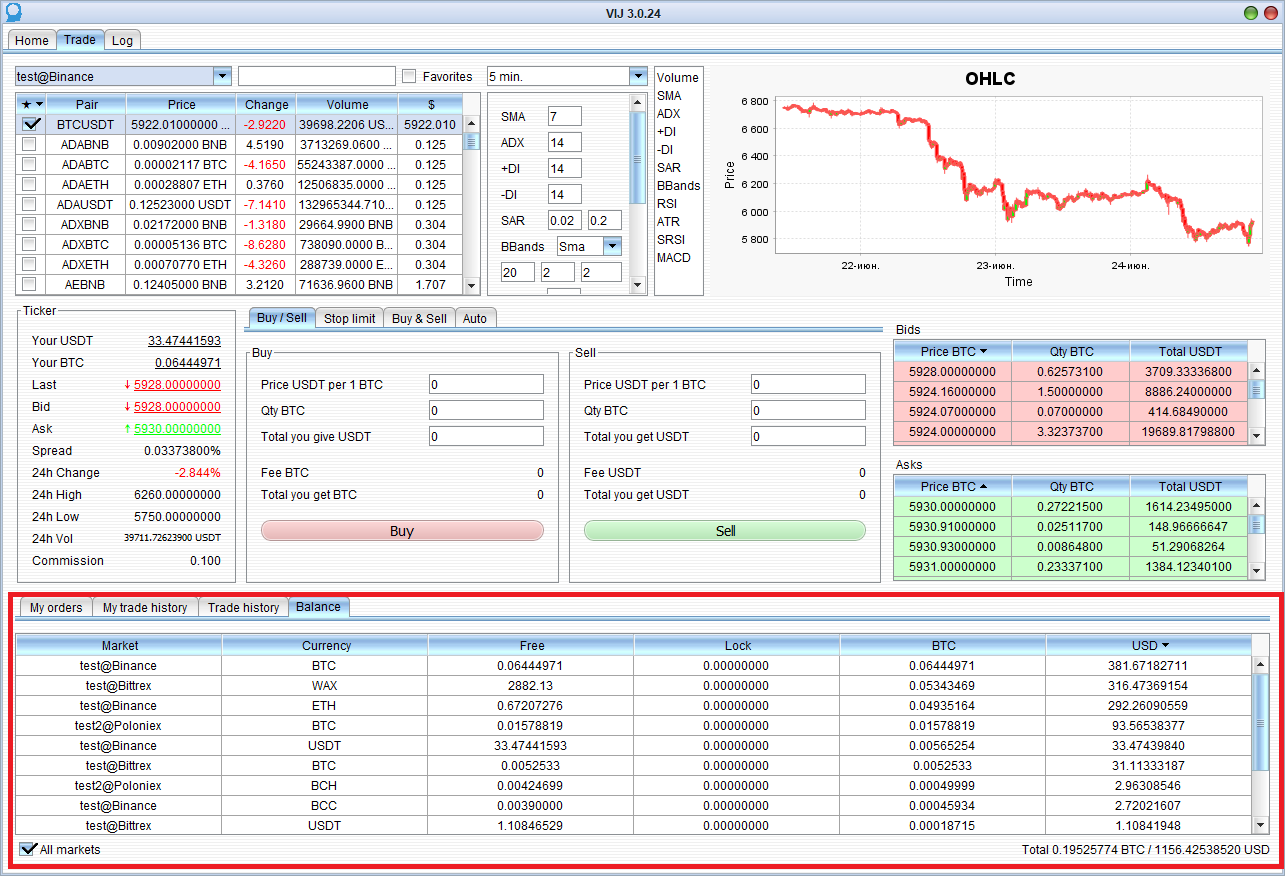The height and width of the screenshot is (876, 1285).
Task: Click the pair list scroll-down arrow
Action: tap(473, 286)
